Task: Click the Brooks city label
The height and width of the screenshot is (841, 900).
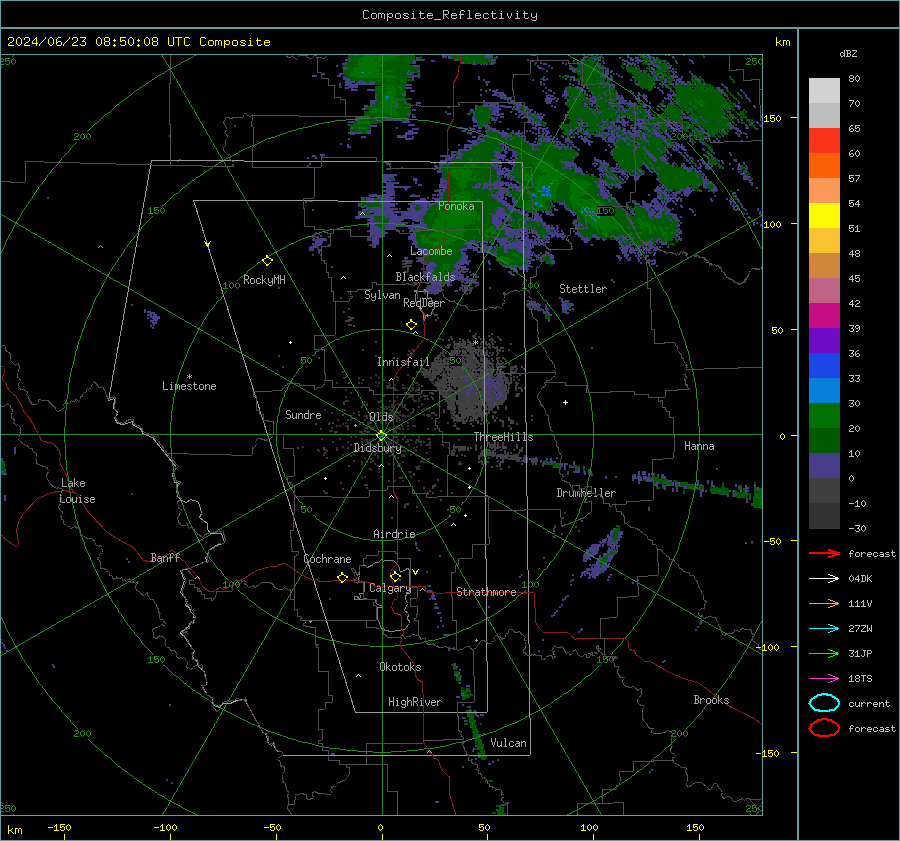Action: (711, 700)
